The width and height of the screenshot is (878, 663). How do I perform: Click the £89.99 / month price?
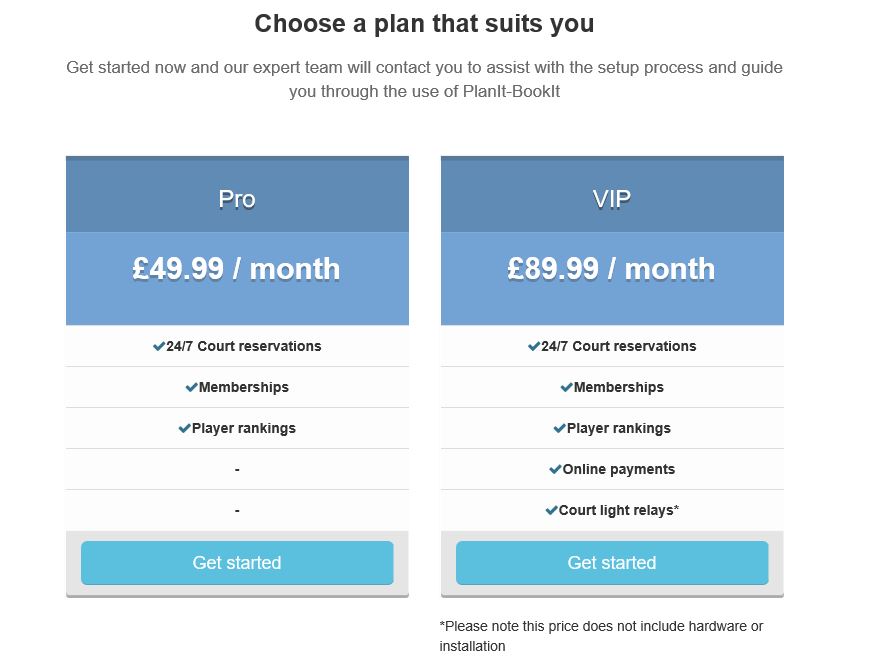611,269
